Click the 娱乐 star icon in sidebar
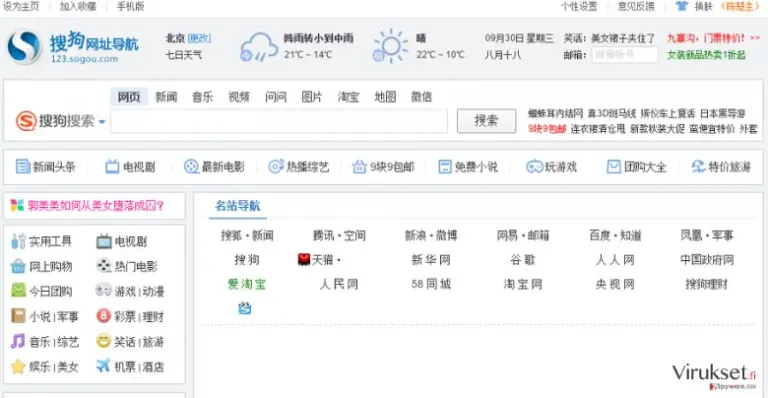Image resolution: width=768 pixels, height=398 pixels. [x=18, y=366]
